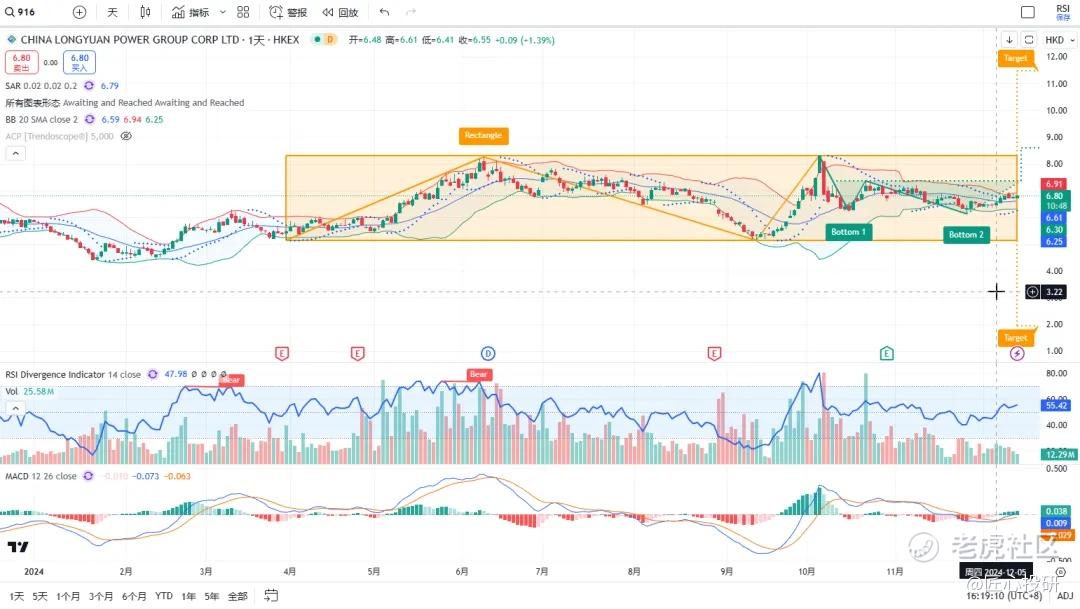1080x609 pixels.
Task: Collapse the Vol legend chevron
Action: (x=15, y=408)
